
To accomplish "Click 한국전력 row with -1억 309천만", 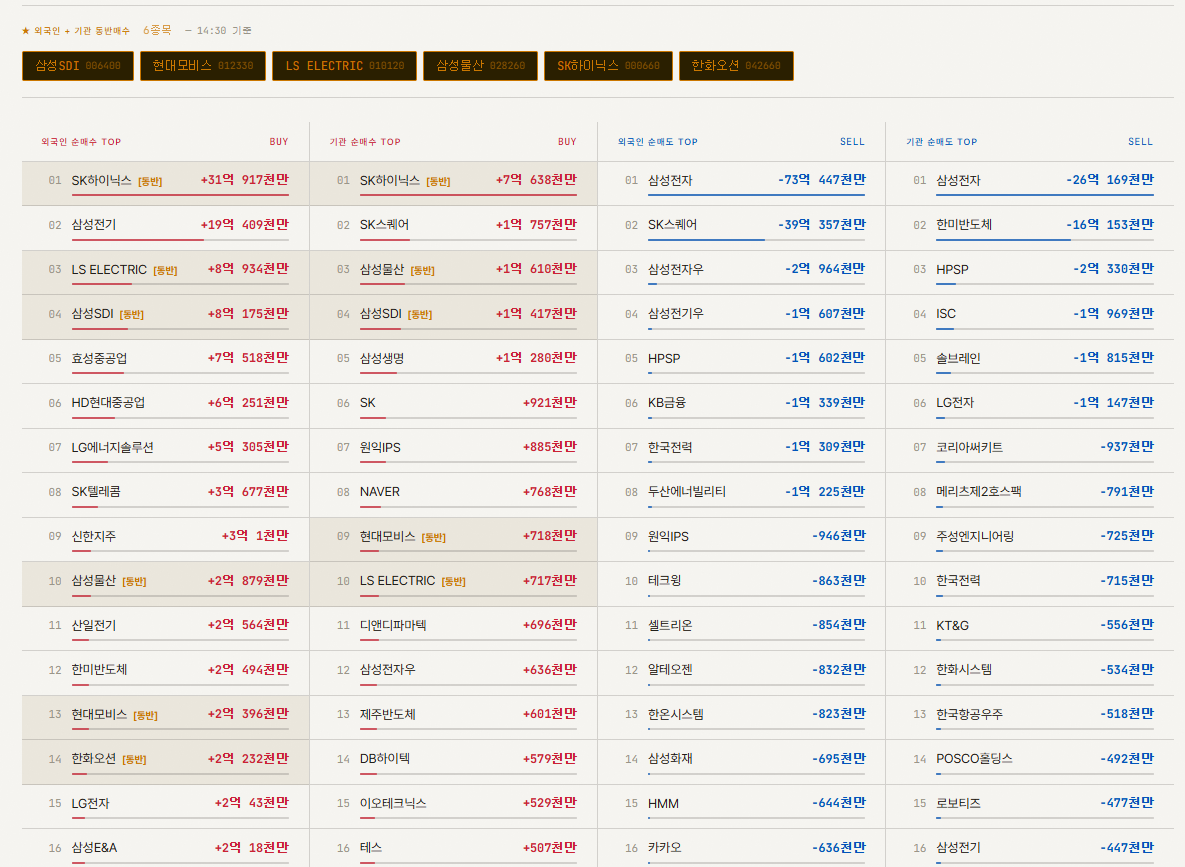I will coord(741,451).
